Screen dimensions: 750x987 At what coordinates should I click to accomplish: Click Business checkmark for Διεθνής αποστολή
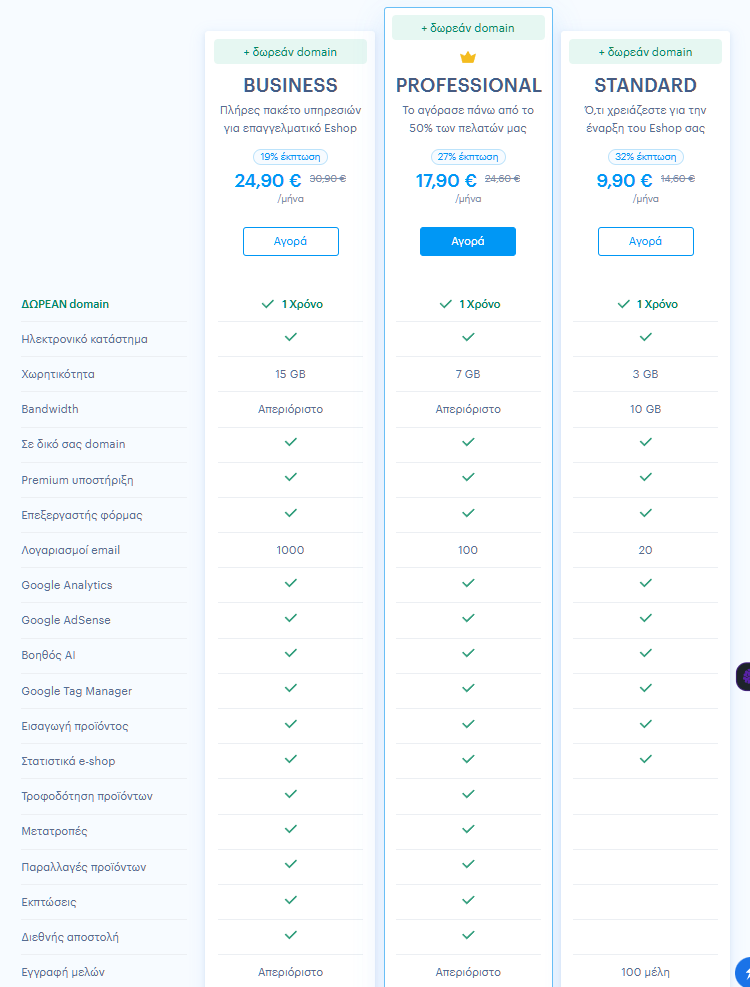coord(291,935)
